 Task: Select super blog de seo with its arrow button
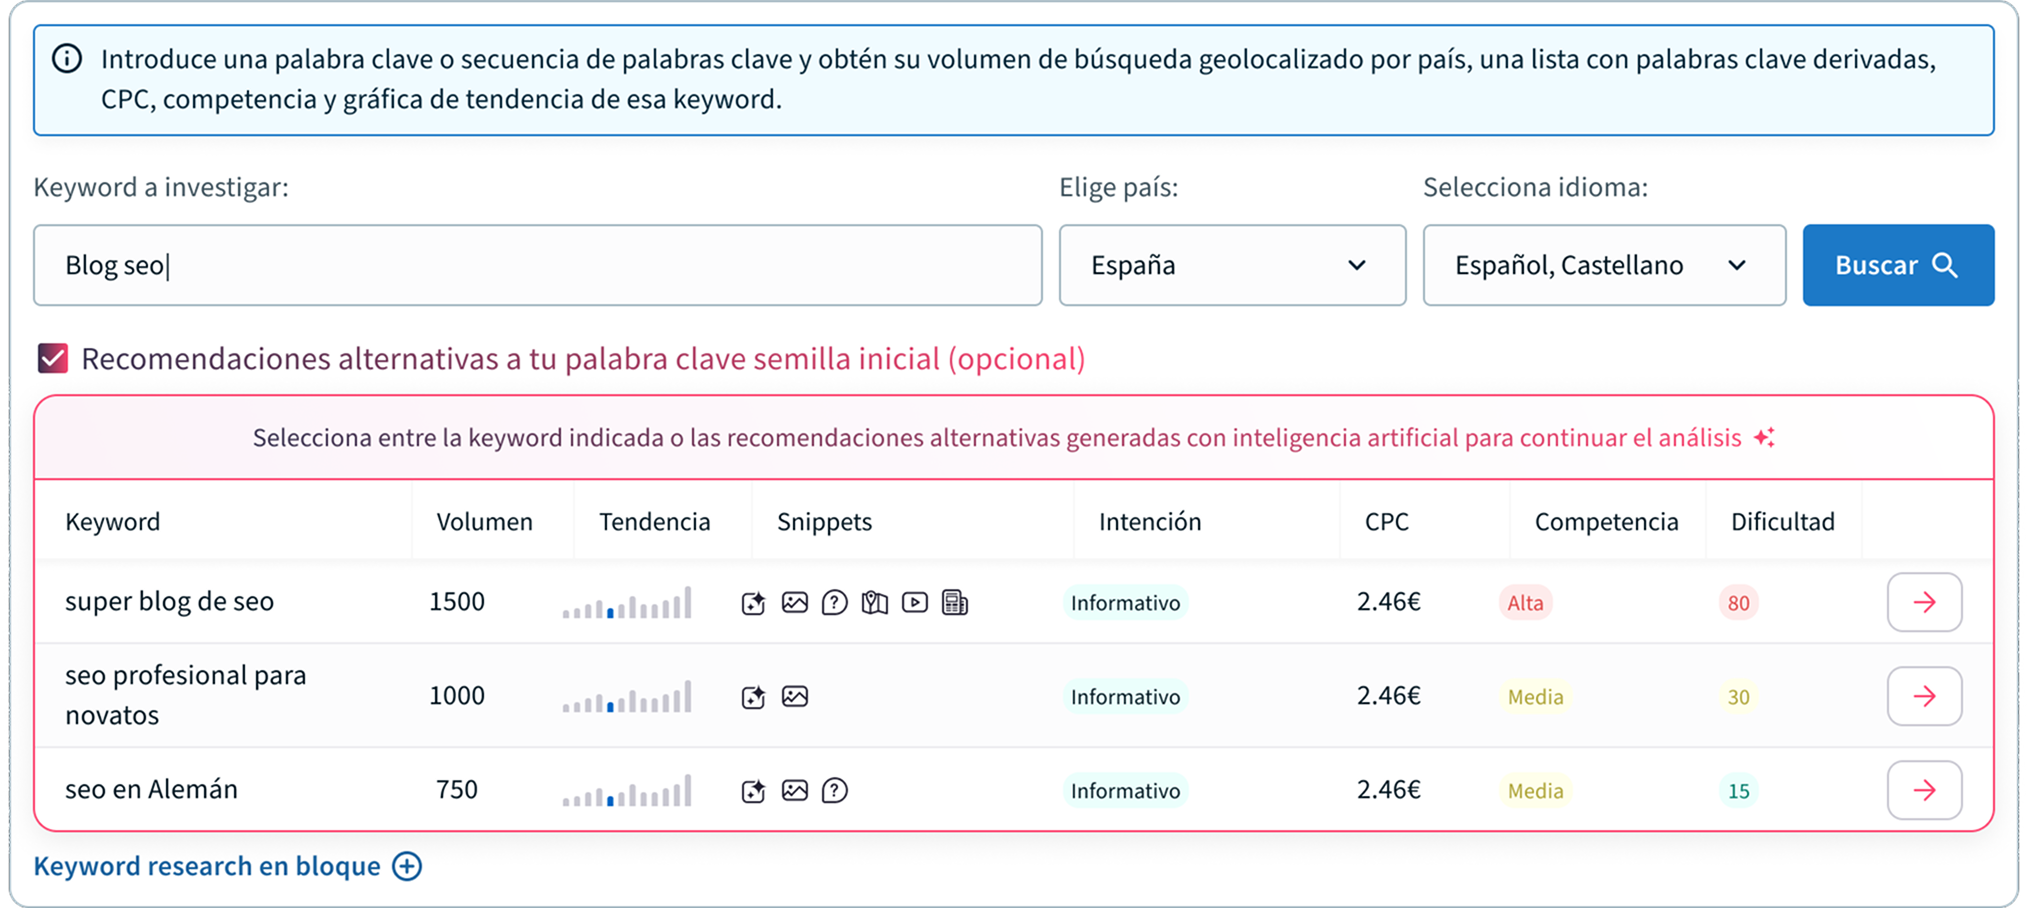click(1924, 602)
